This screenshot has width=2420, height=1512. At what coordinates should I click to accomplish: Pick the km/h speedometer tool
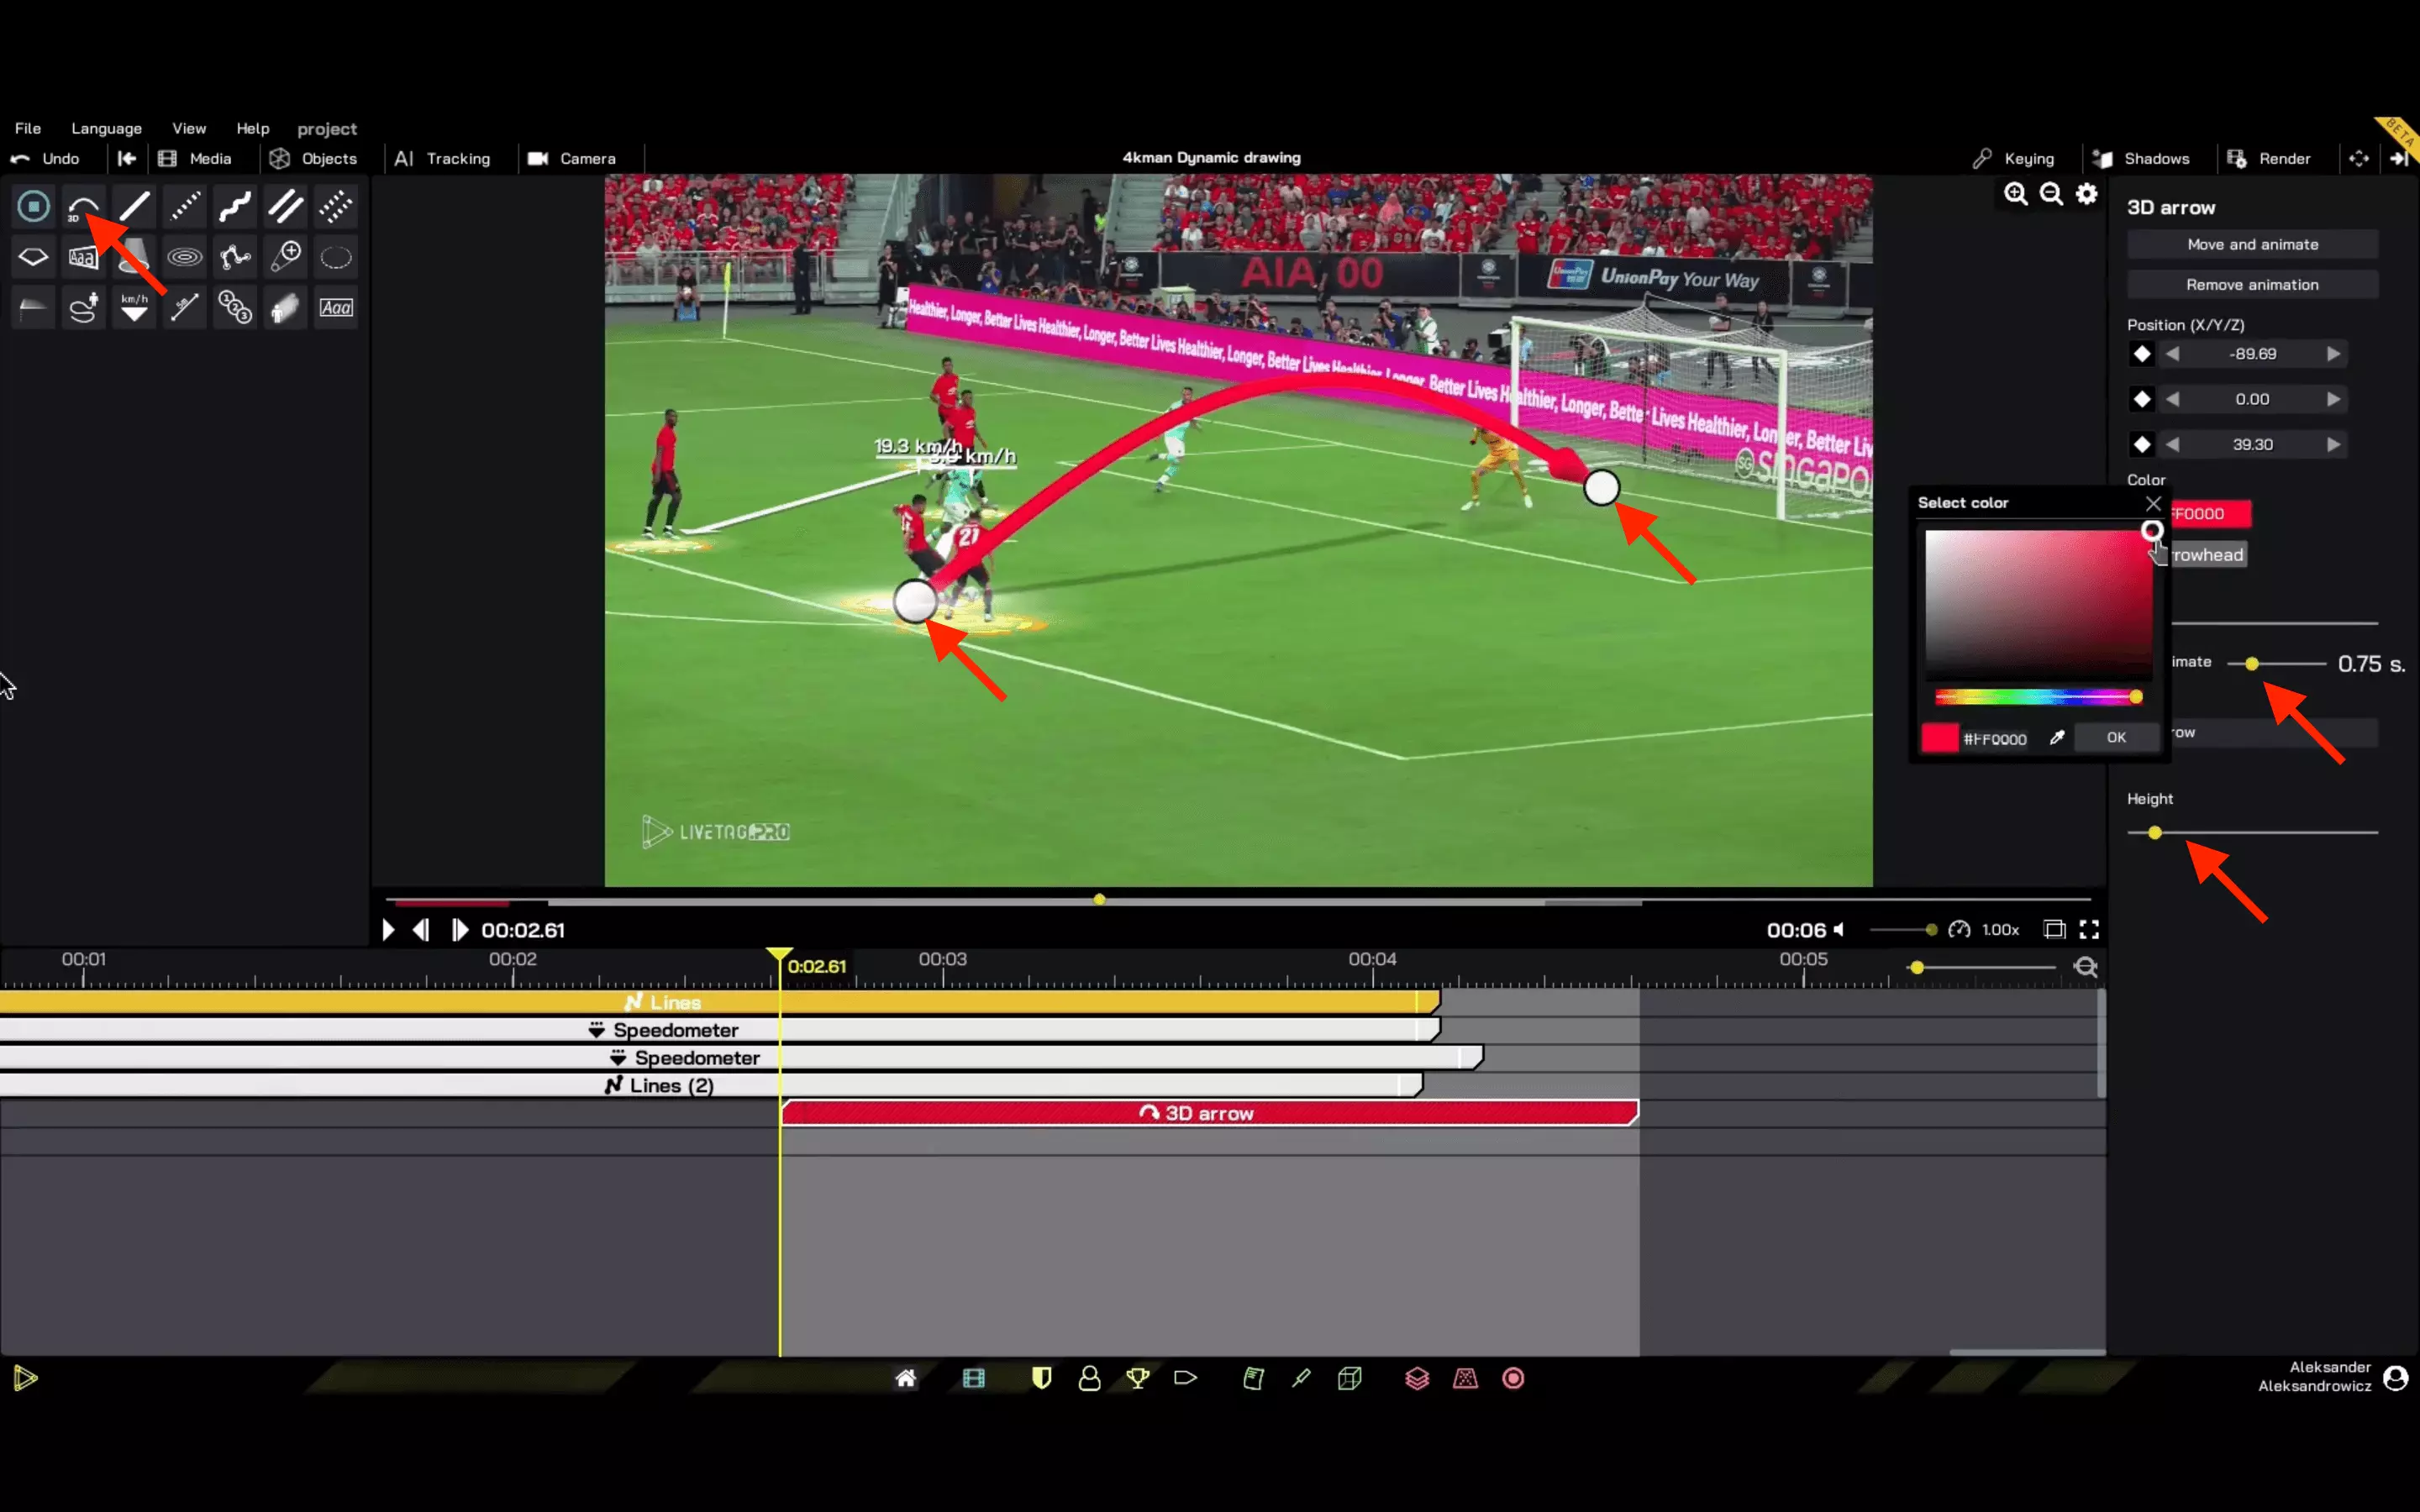134,308
